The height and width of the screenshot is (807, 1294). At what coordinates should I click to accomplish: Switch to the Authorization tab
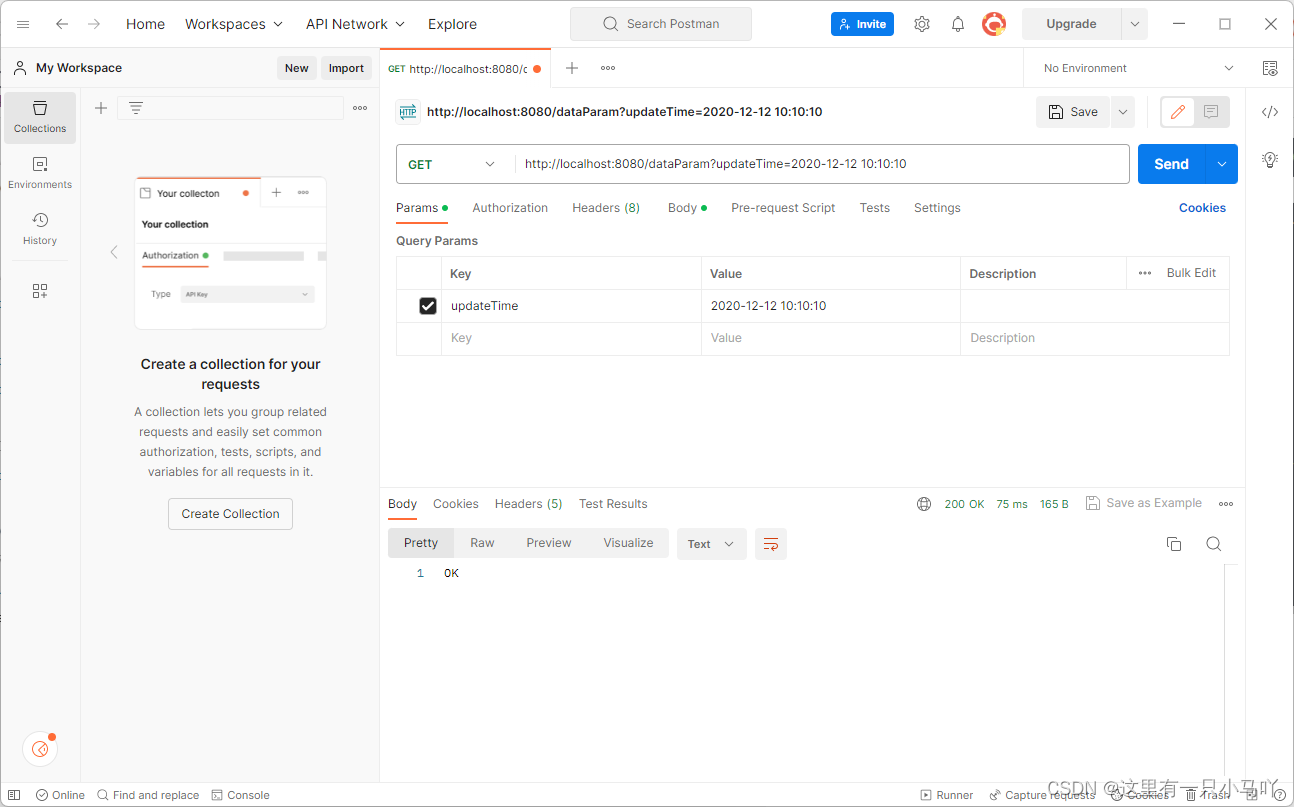[x=510, y=208]
